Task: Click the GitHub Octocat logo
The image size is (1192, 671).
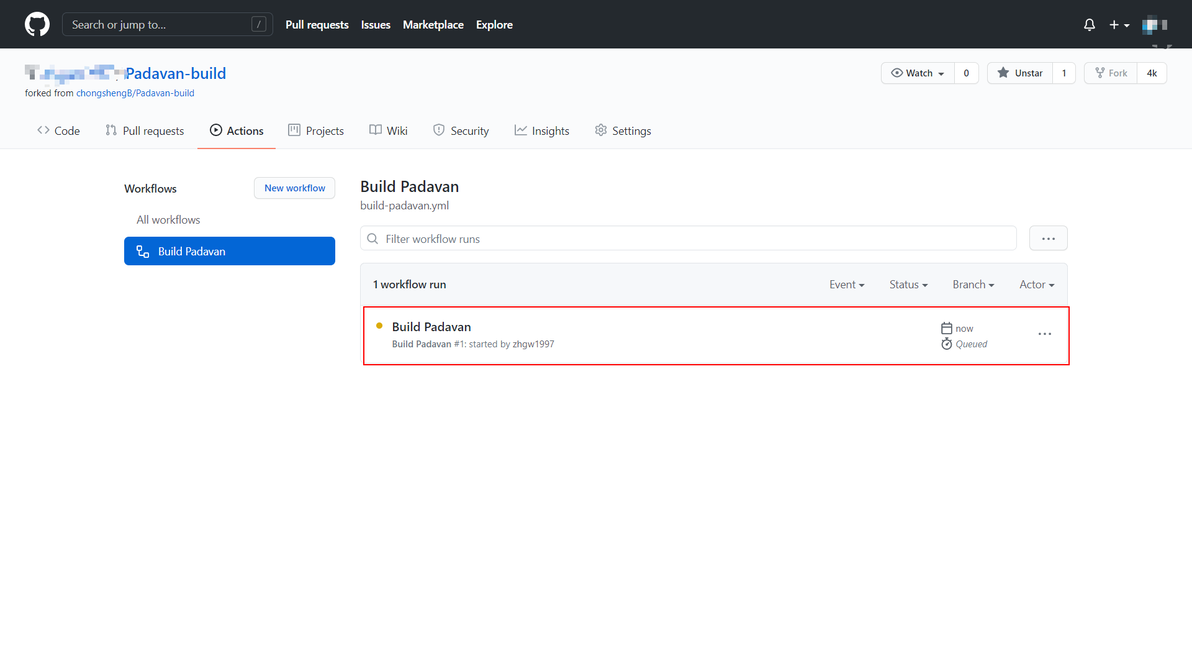Action: pos(37,24)
